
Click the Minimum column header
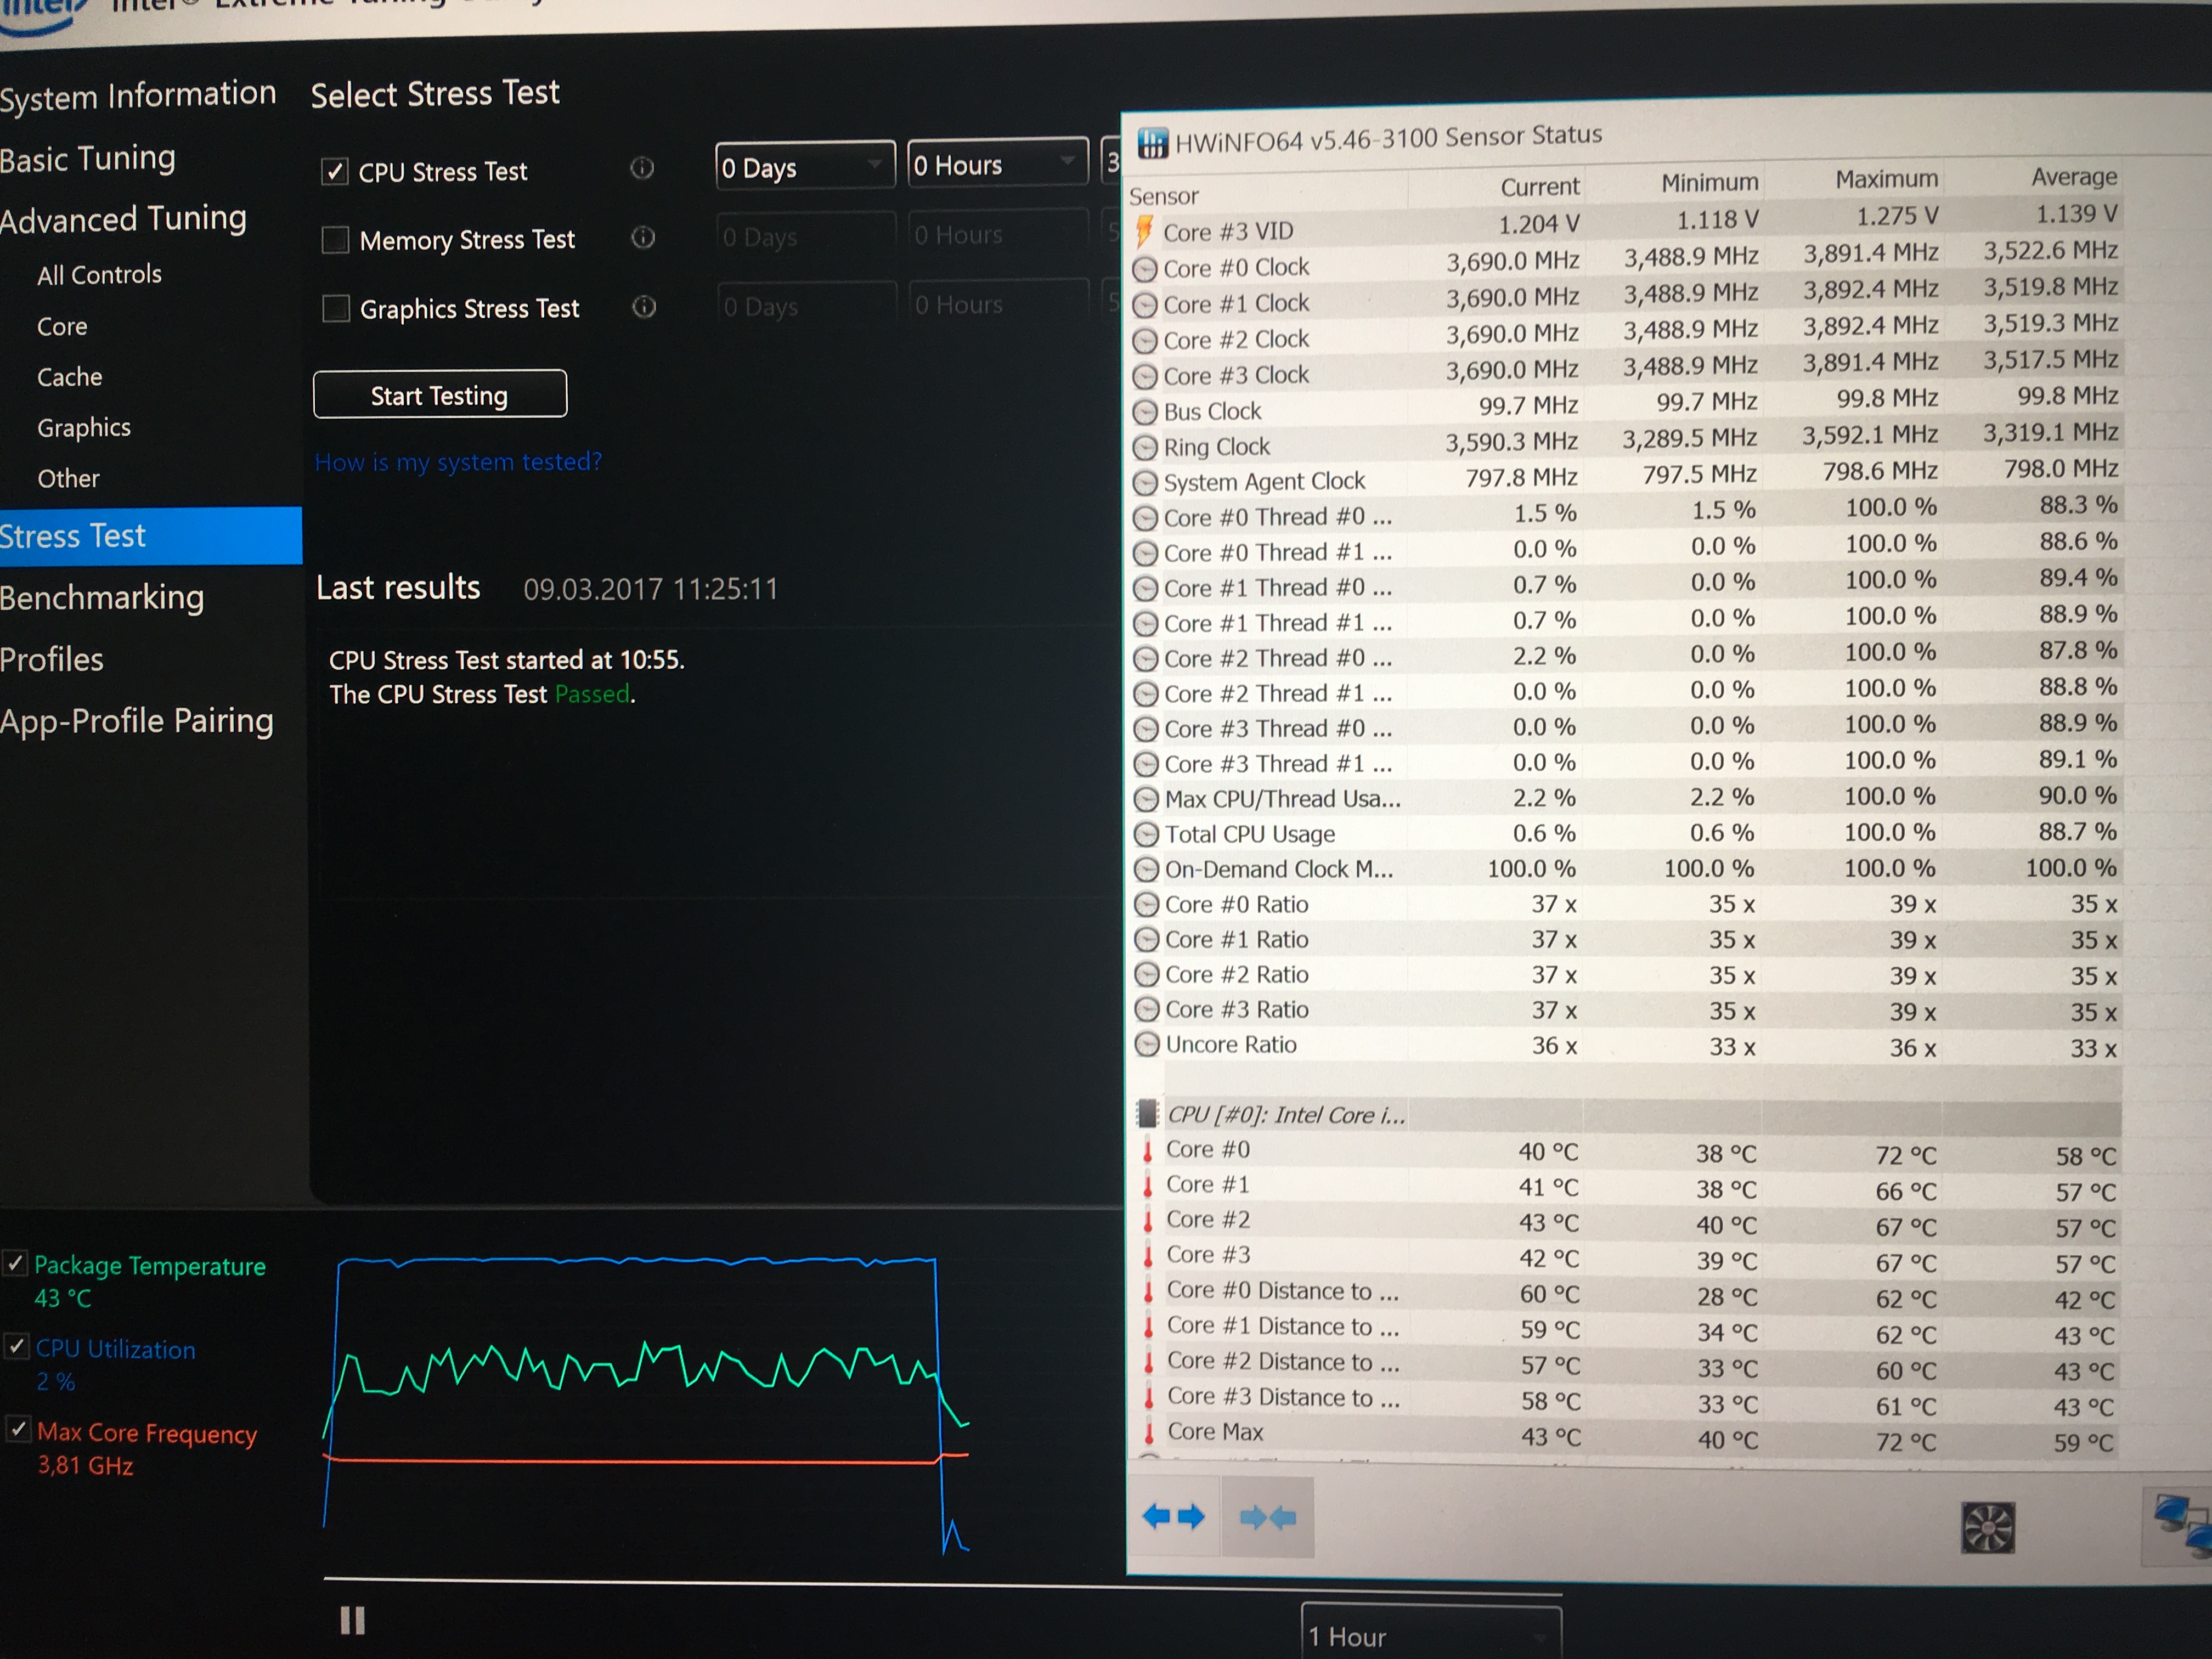point(1710,183)
